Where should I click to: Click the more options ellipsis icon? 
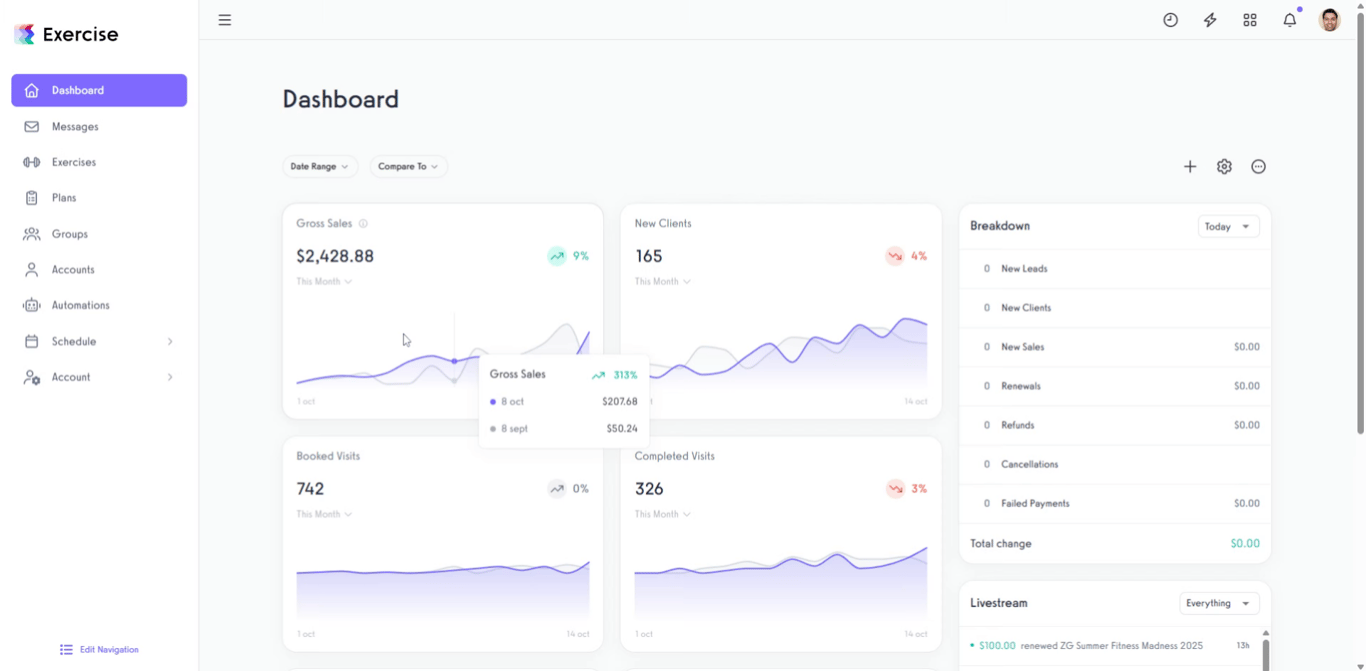1259,167
